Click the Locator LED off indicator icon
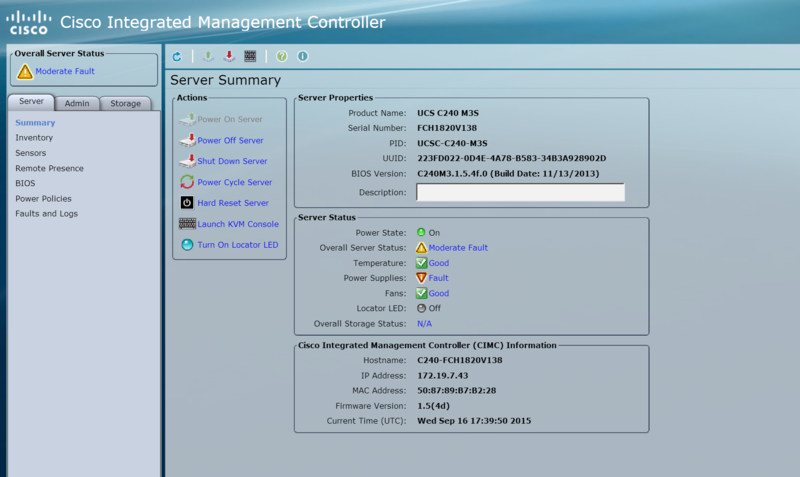 point(421,308)
